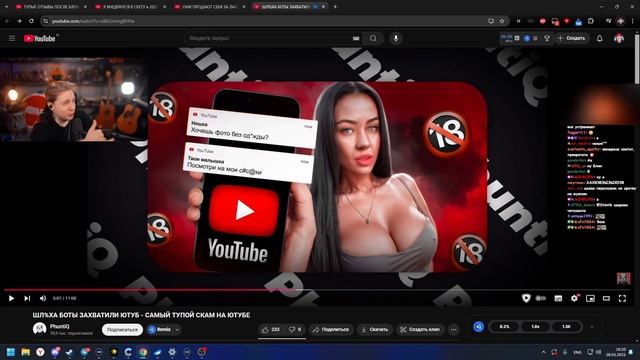Viewport: 640px width, 360px height.
Task: Open Chrome from the taskbar
Action: click(143, 352)
